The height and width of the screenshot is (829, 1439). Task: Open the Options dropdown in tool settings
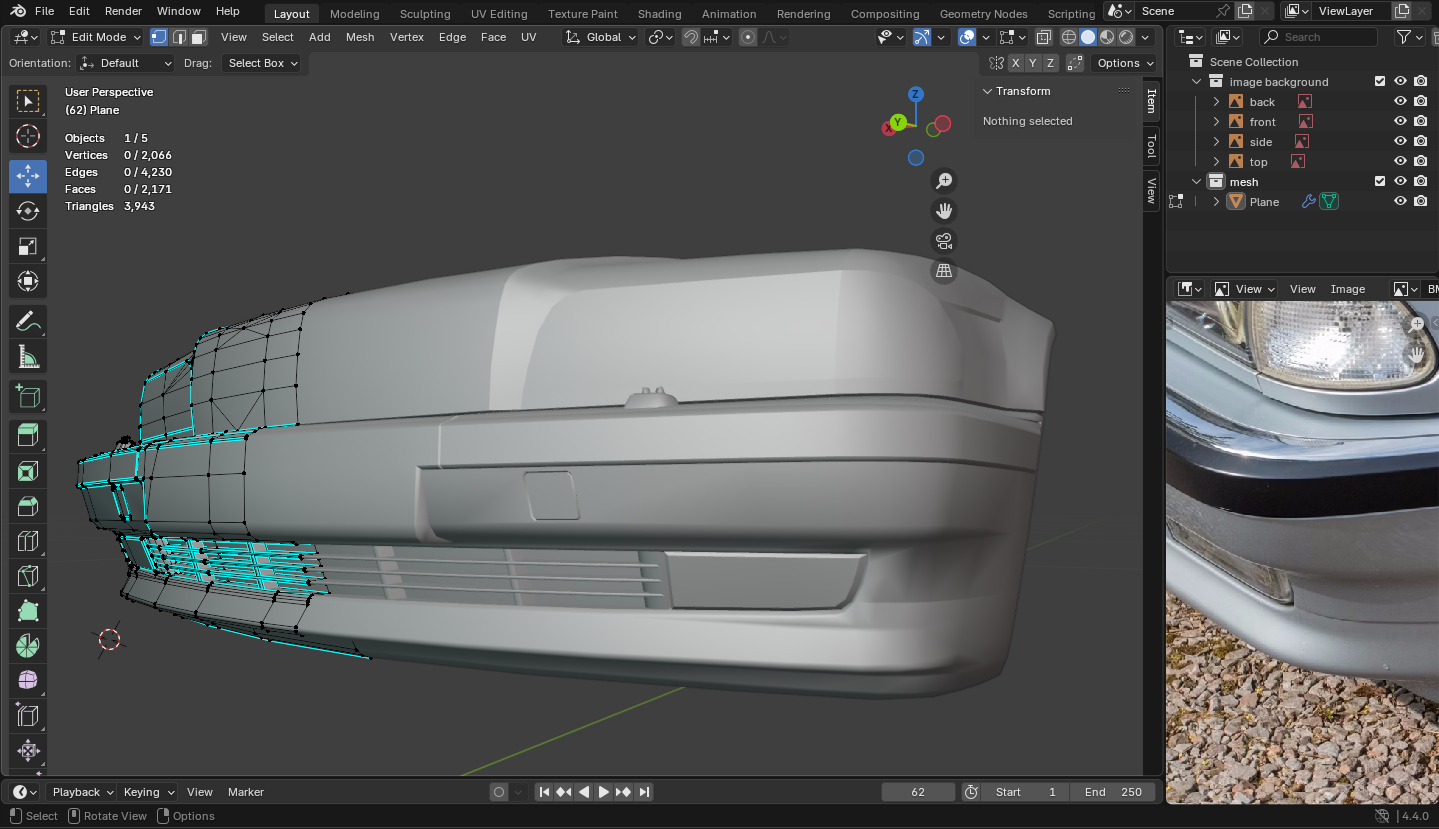coord(1124,63)
